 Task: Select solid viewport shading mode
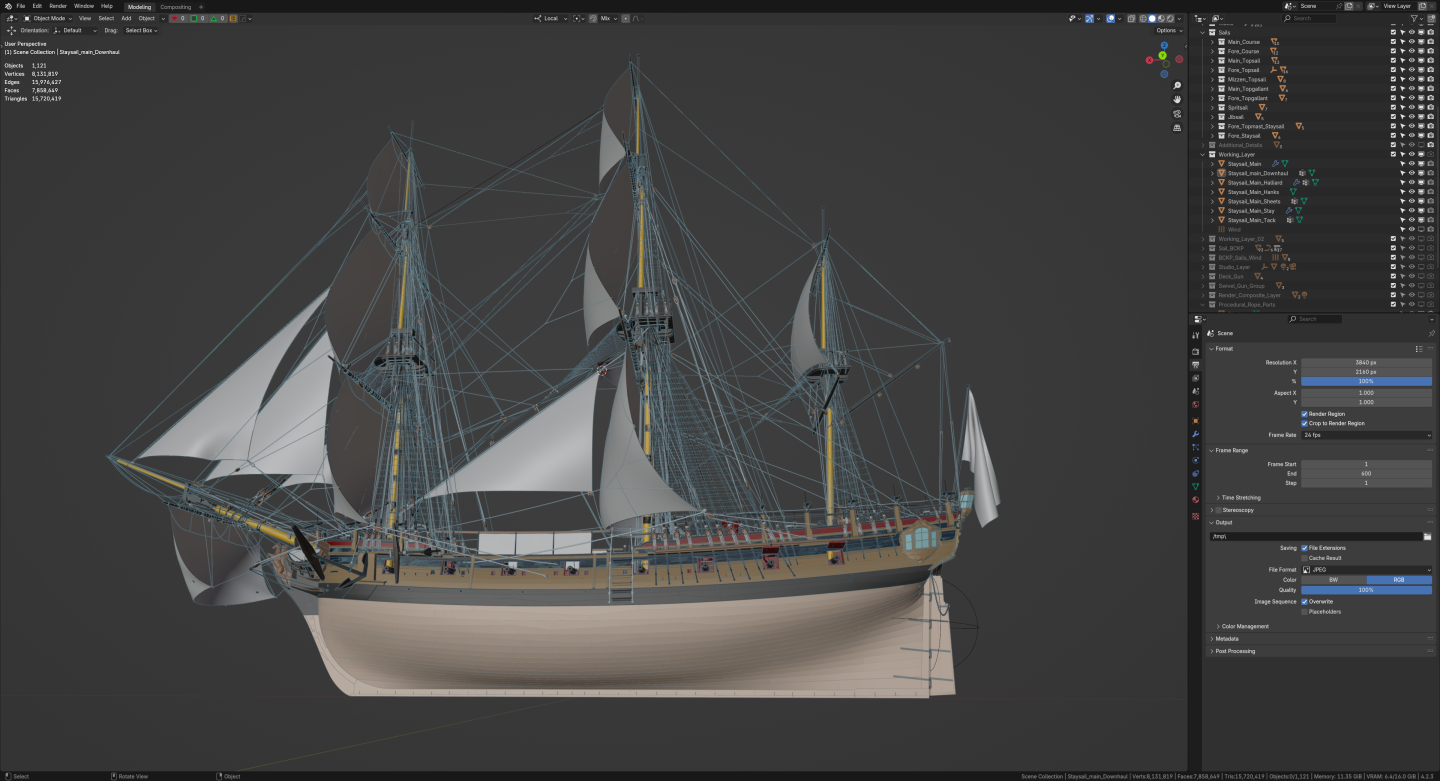coord(1152,18)
